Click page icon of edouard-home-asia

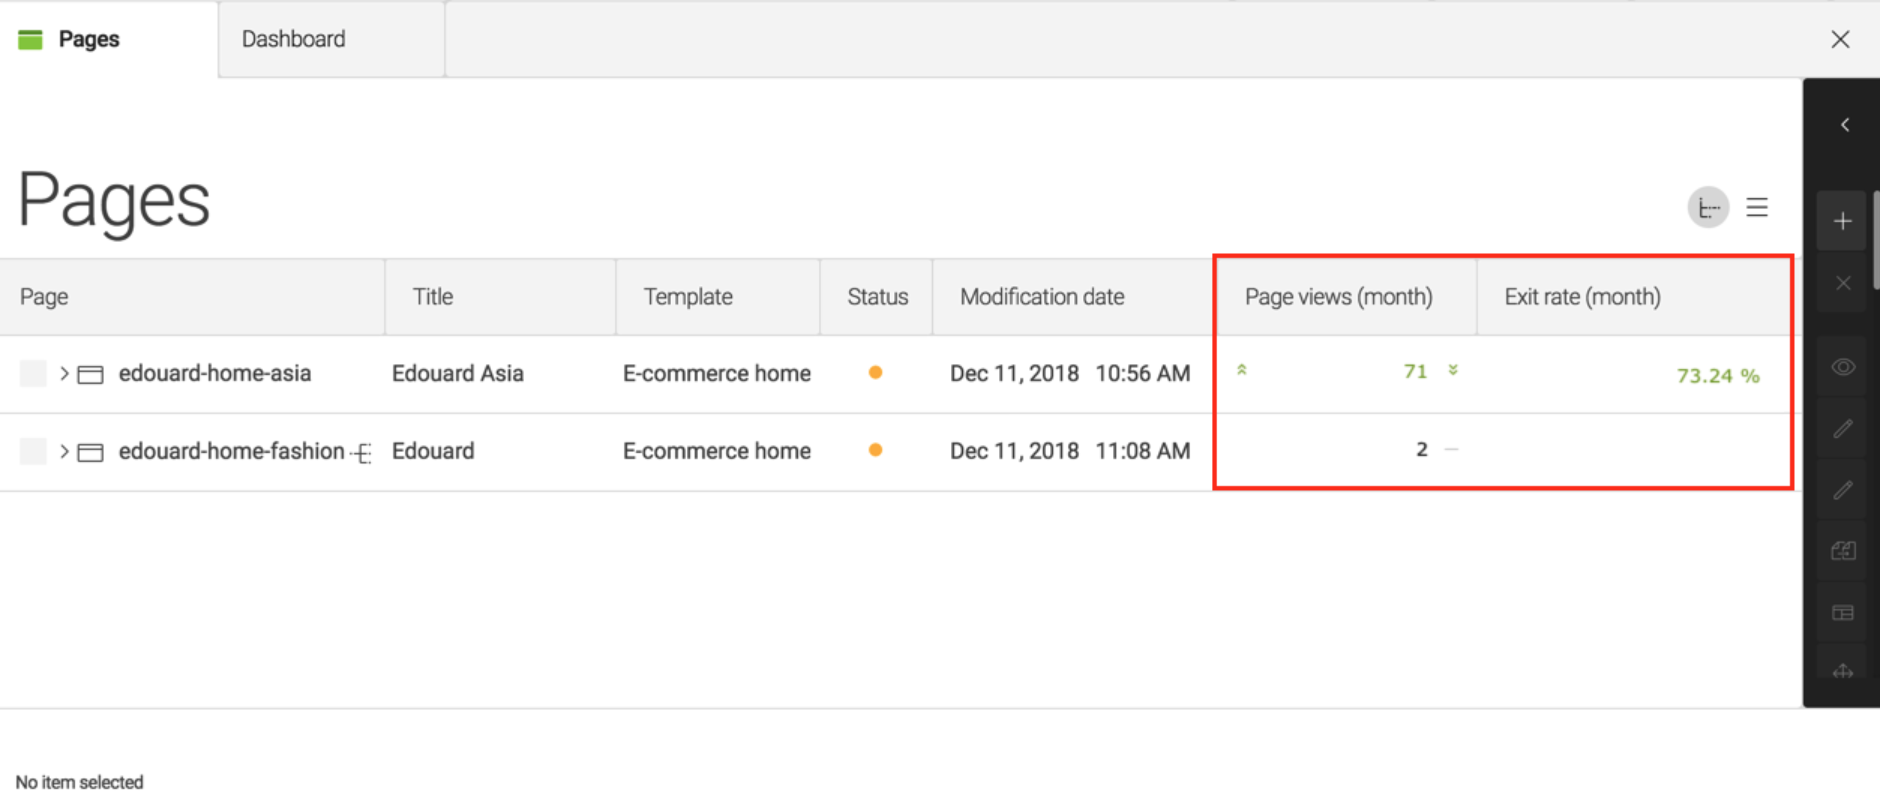[91, 375]
